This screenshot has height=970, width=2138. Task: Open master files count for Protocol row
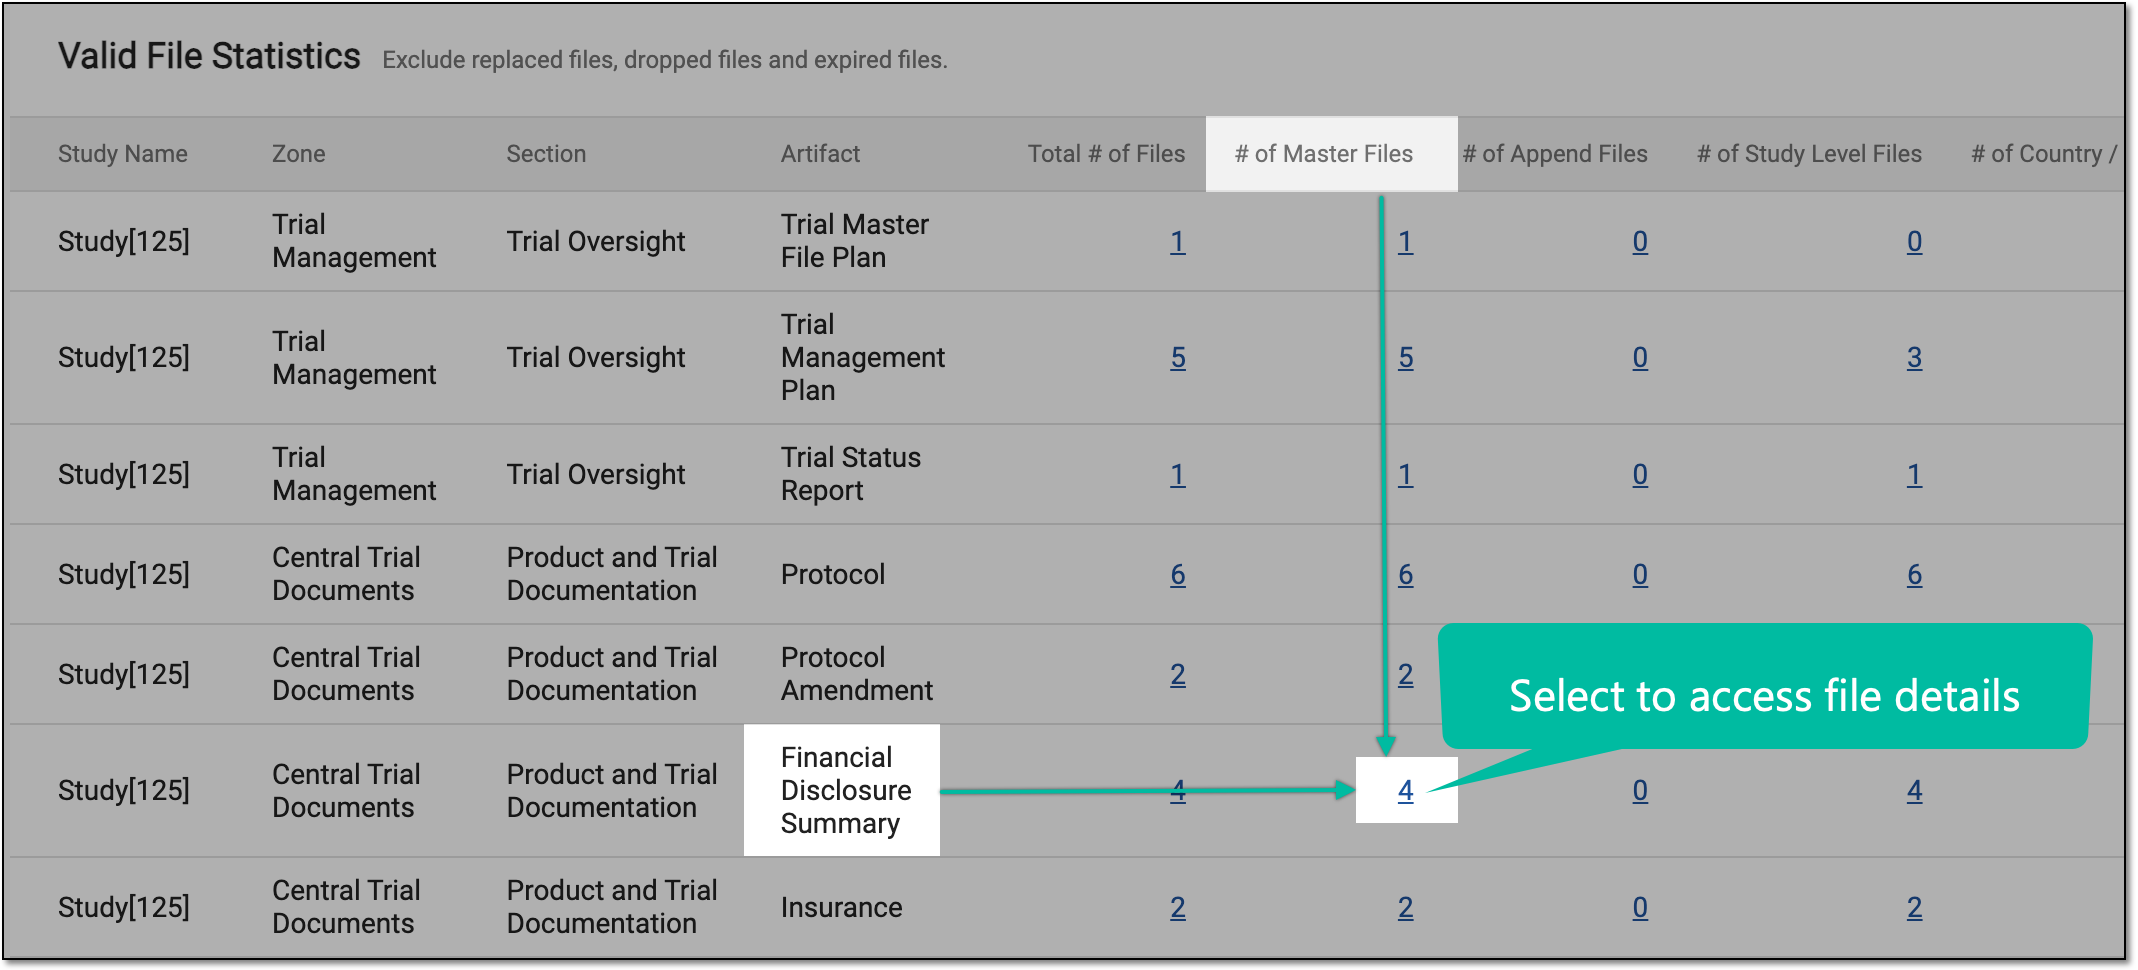click(1405, 574)
